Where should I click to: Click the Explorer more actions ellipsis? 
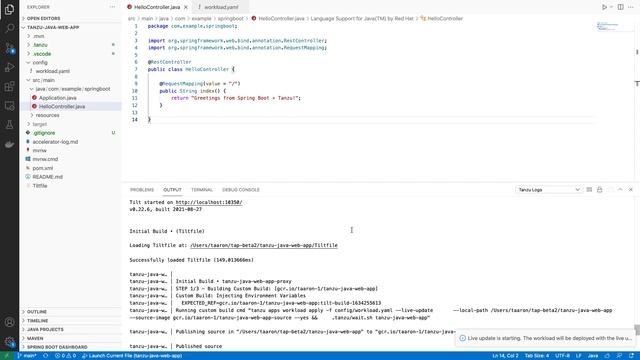click(x=113, y=7)
